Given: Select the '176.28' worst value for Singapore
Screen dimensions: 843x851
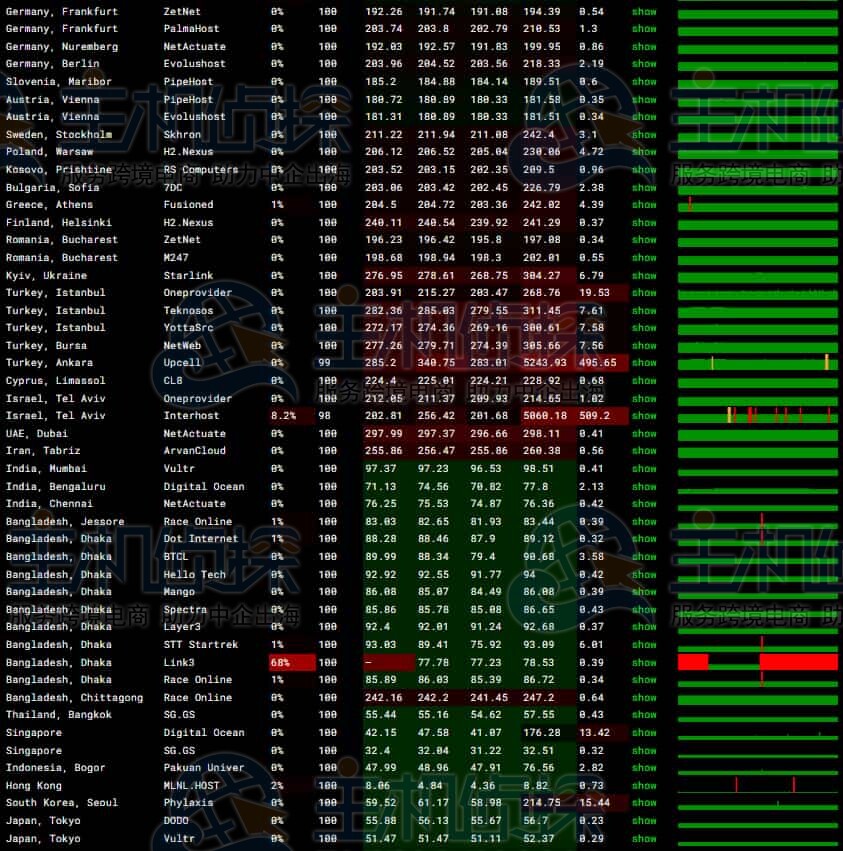Looking at the screenshot, I should [x=541, y=733].
